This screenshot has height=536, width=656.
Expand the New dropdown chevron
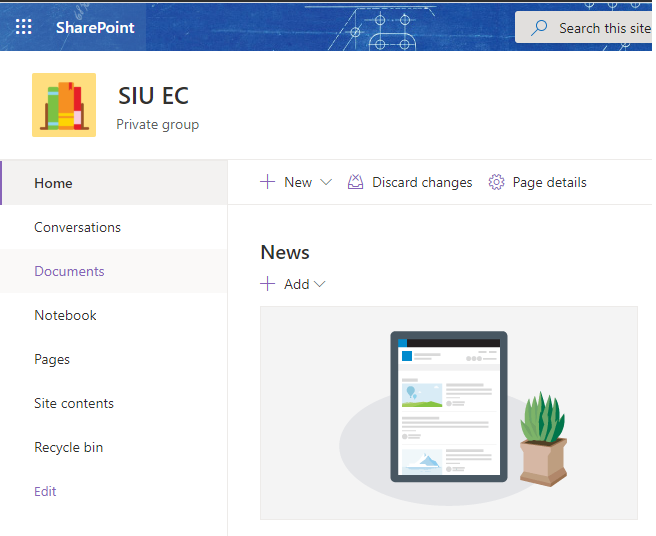point(326,182)
